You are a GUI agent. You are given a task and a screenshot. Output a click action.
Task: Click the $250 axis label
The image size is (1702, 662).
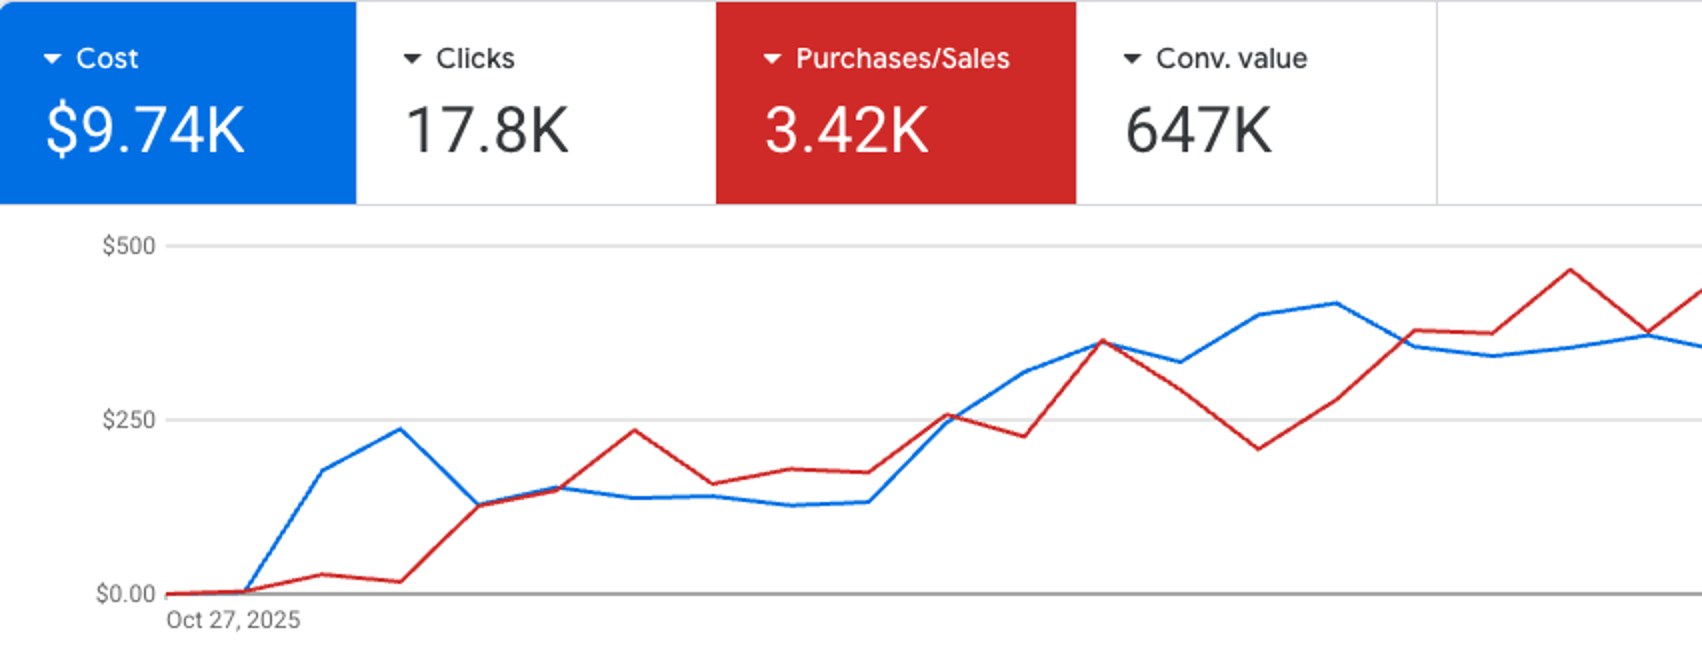tap(129, 420)
